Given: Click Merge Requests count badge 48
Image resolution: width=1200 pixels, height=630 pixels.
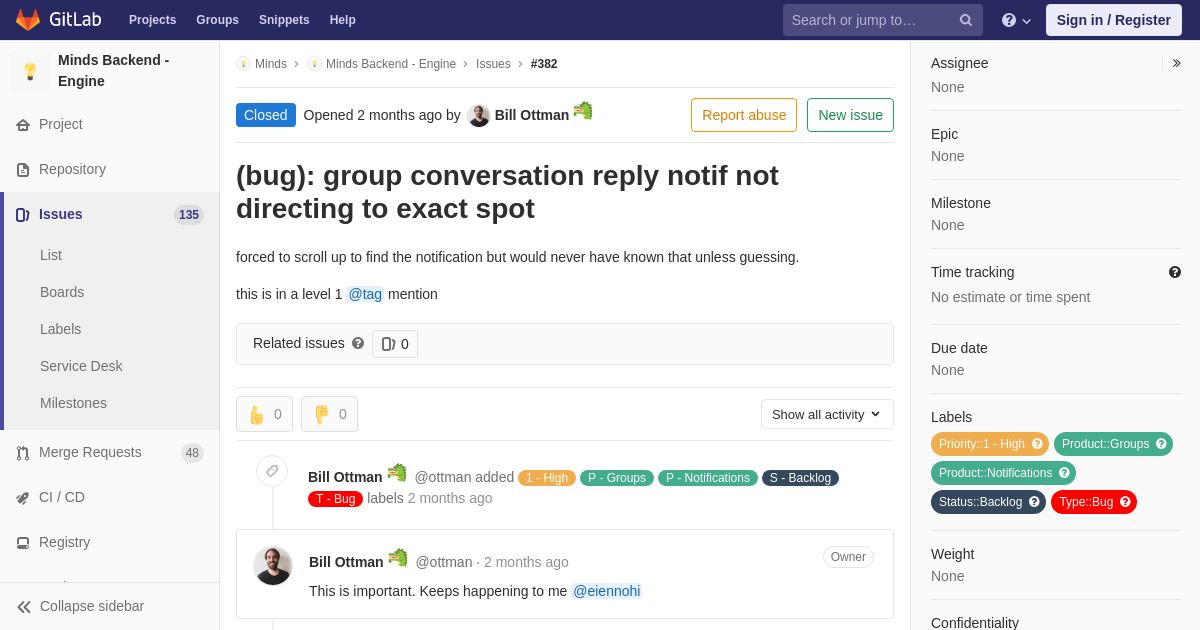Looking at the screenshot, I should coord(192,453).
